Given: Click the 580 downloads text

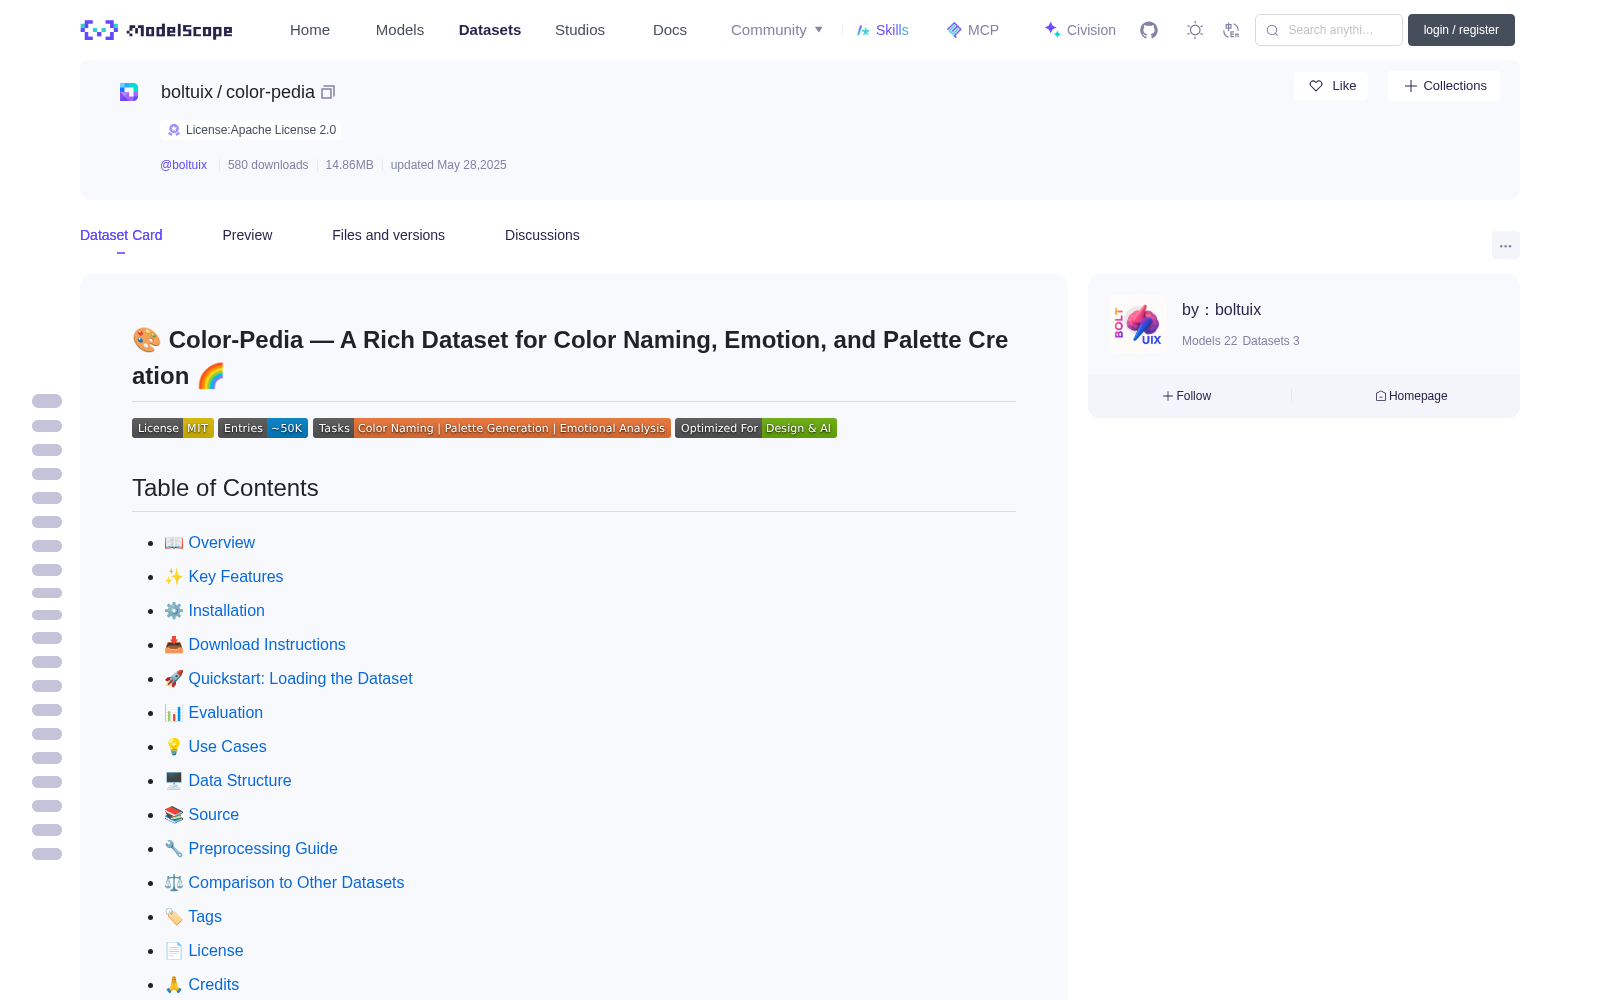Looking at the screenshot, I should 268,165.
